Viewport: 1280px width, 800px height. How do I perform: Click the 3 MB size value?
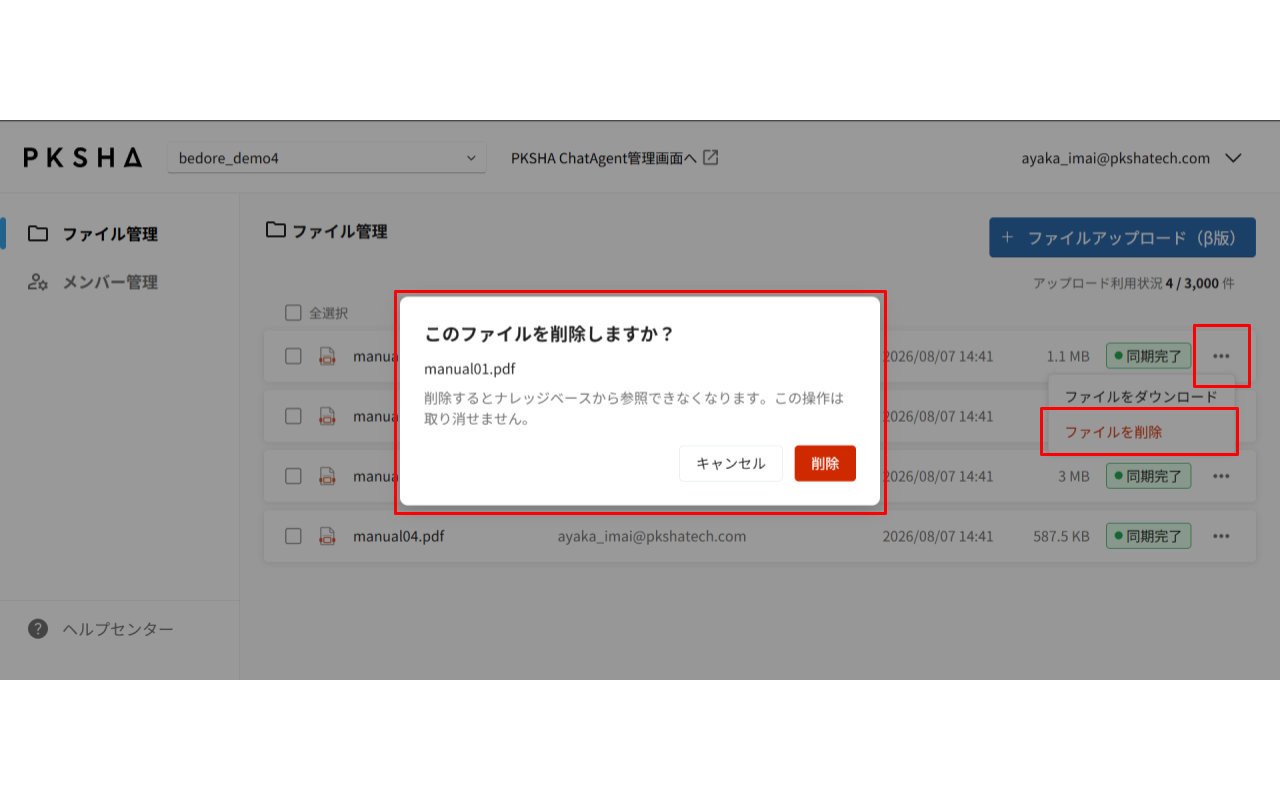click(1074, 476)
